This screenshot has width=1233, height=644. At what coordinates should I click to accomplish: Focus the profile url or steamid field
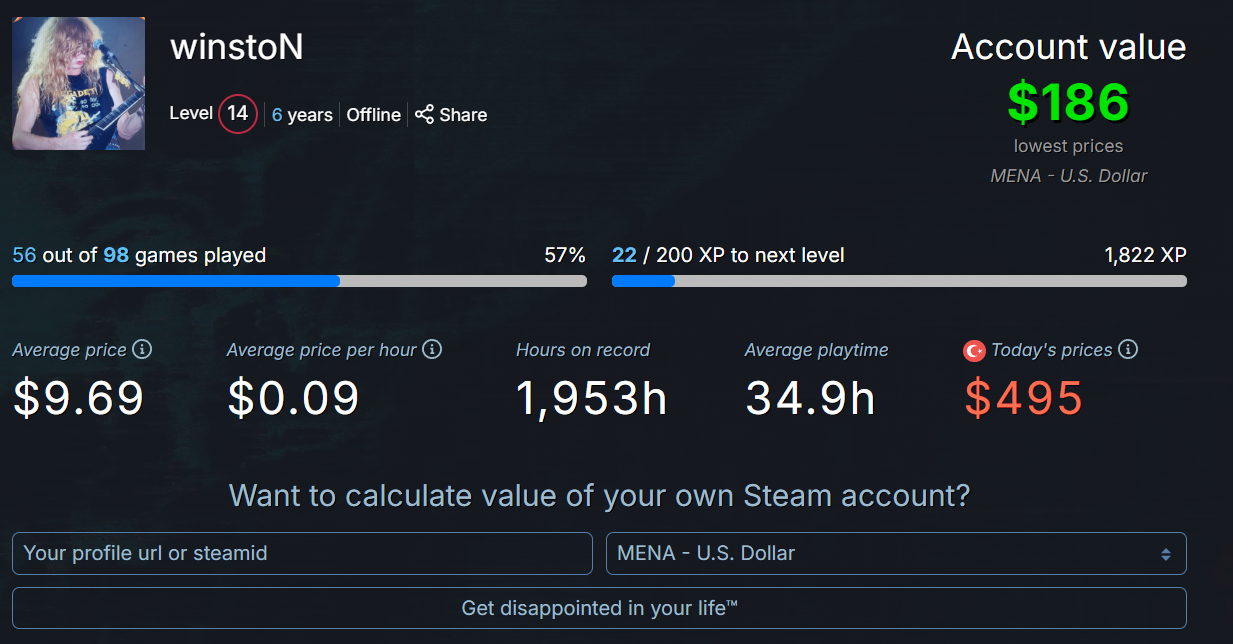[302, 553]
